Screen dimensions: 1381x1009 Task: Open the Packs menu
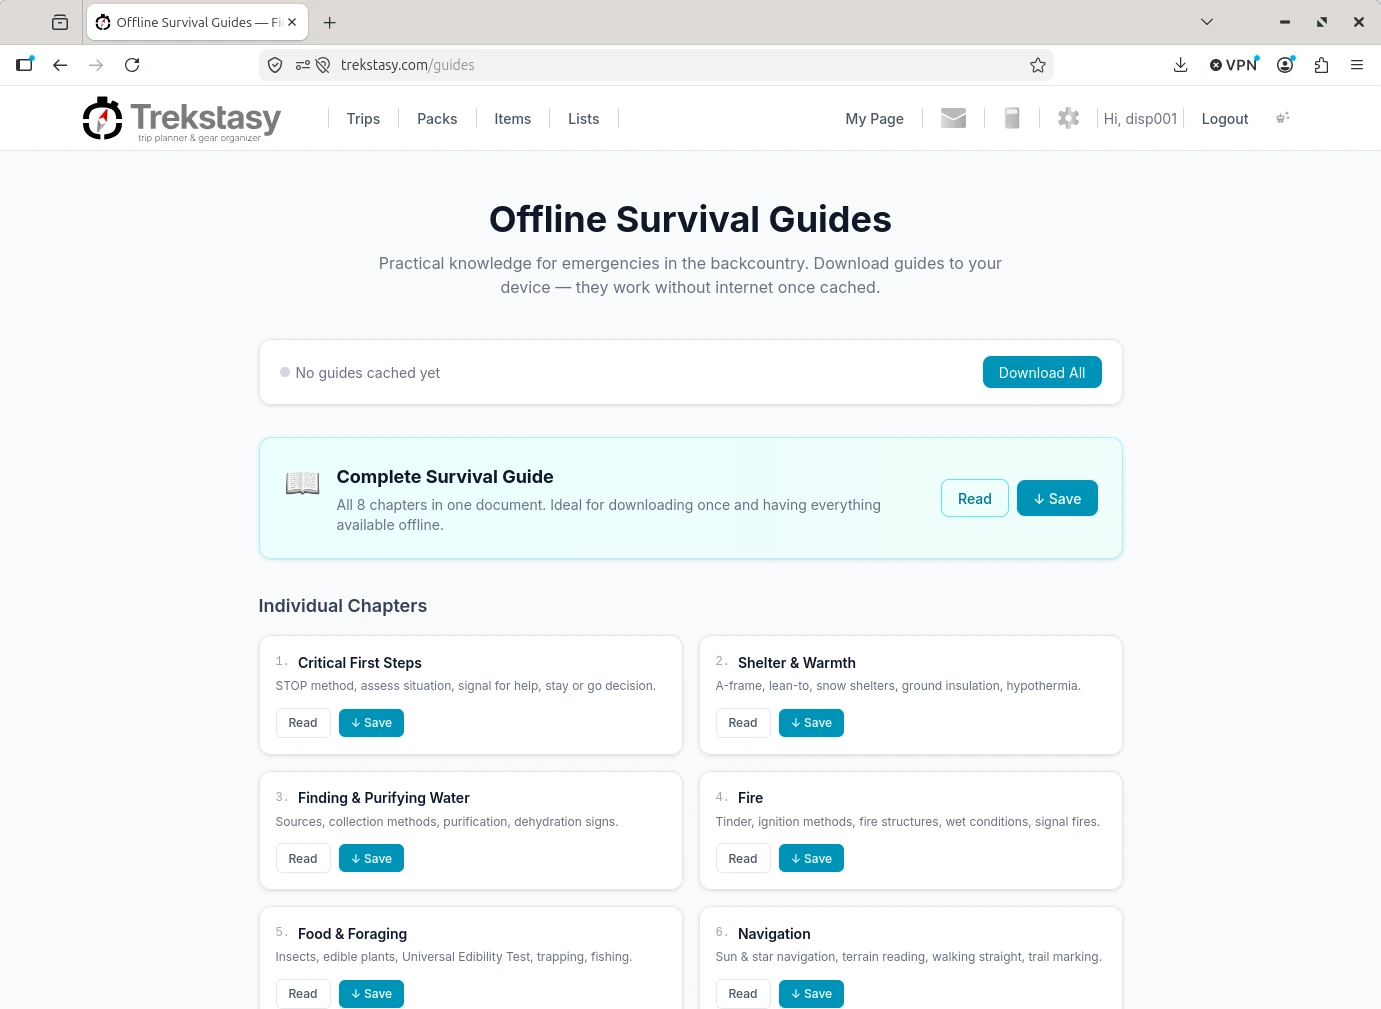coord(437,118)
